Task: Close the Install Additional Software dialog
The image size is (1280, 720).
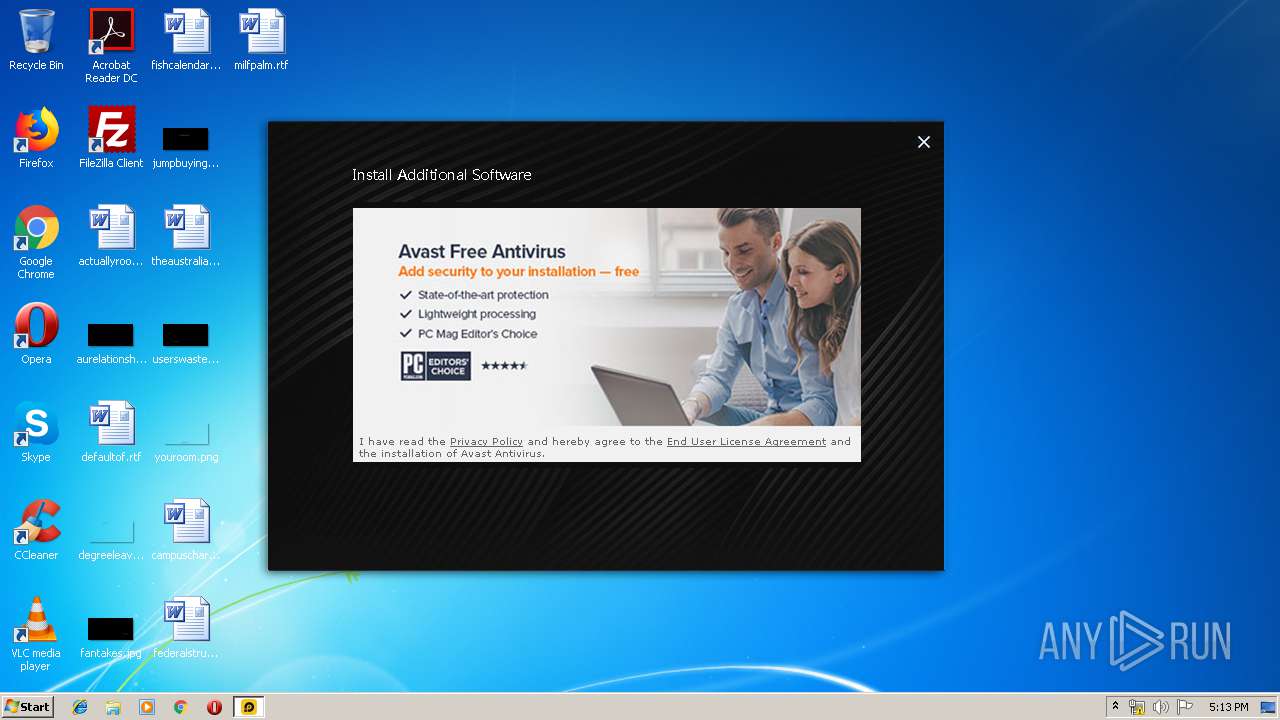Action: click(924, 142)
